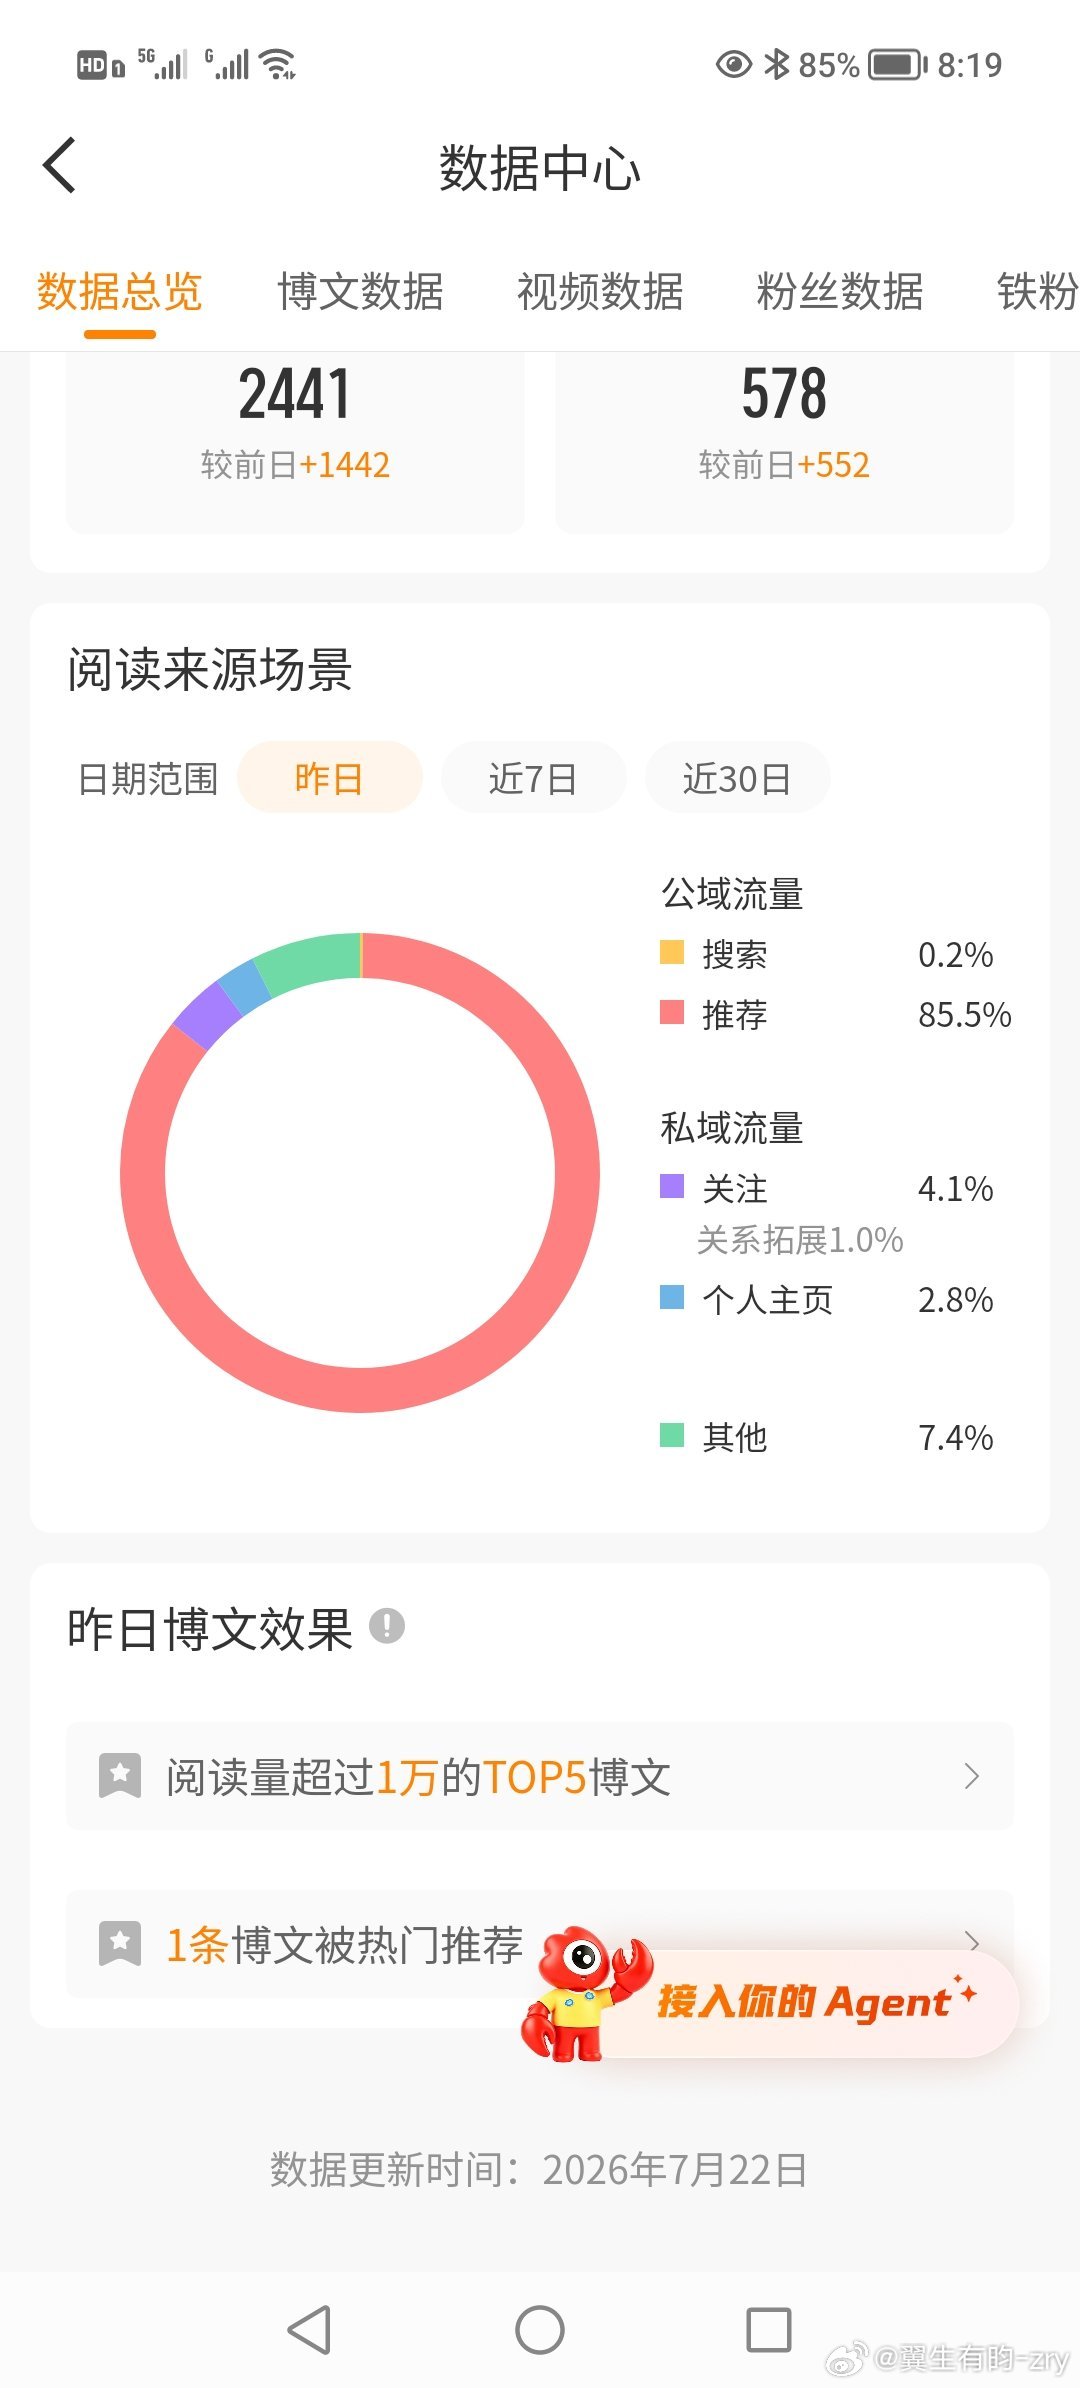Tap the Android home circle icon
Screen dimensions: 1080x2388
pos(540,2330)
